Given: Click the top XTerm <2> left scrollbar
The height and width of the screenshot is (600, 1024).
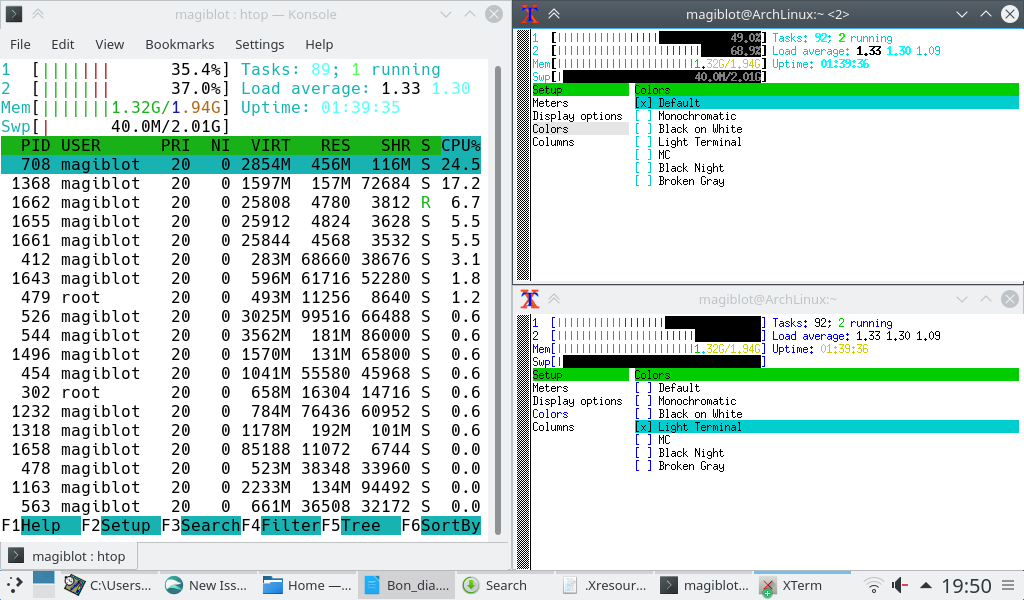Looking at the screenshot, I should point(523,155).
